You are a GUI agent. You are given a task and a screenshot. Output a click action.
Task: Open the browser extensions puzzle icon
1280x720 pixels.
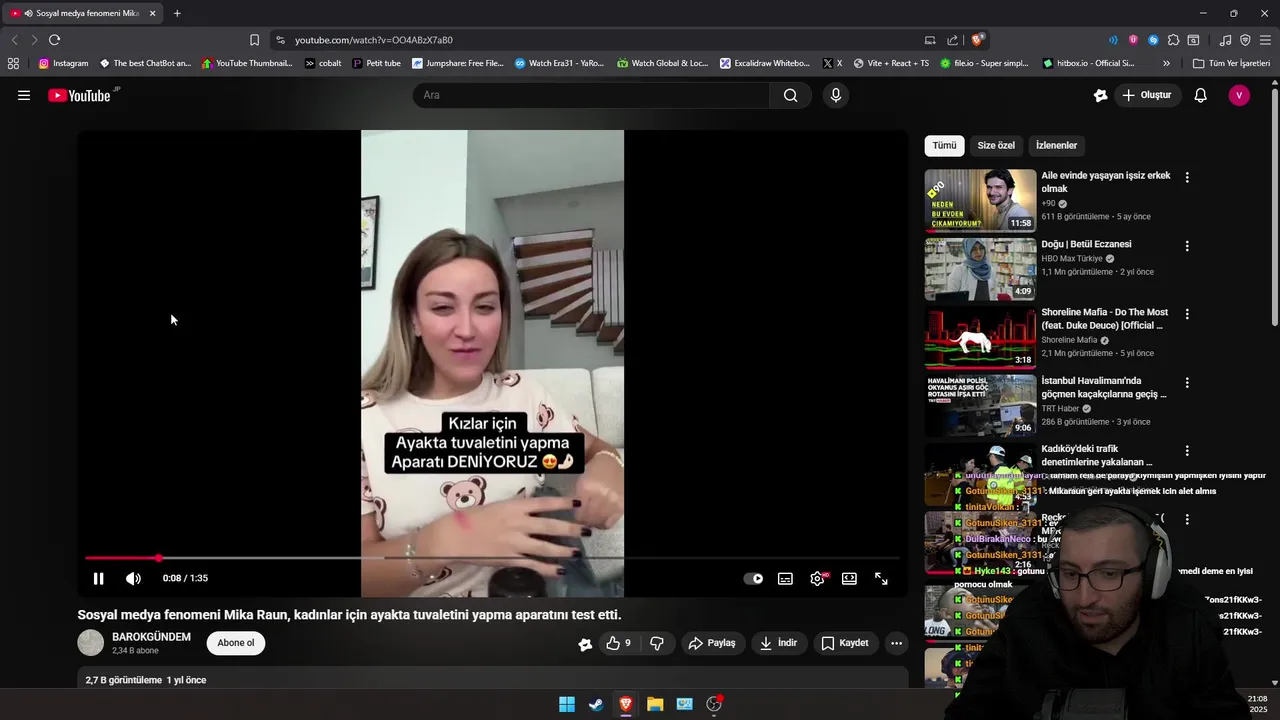pyautogui.click(x=1173, y=40)
